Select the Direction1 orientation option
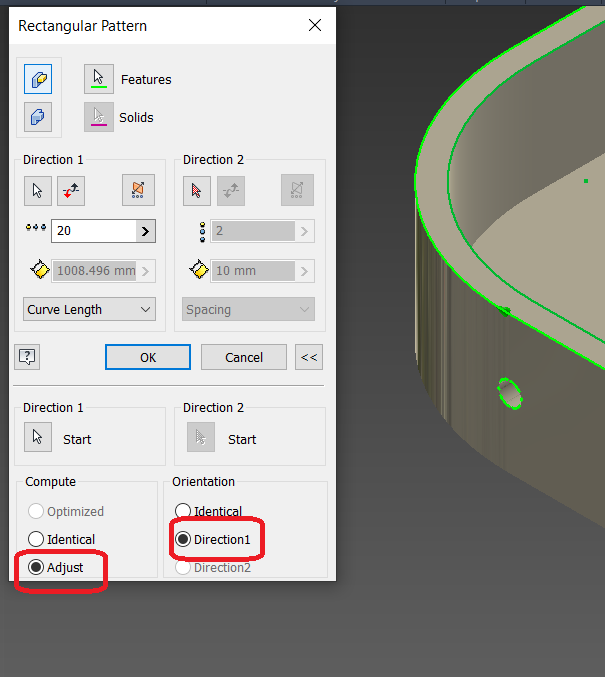The image size is (605, 677). coord(213,539)
